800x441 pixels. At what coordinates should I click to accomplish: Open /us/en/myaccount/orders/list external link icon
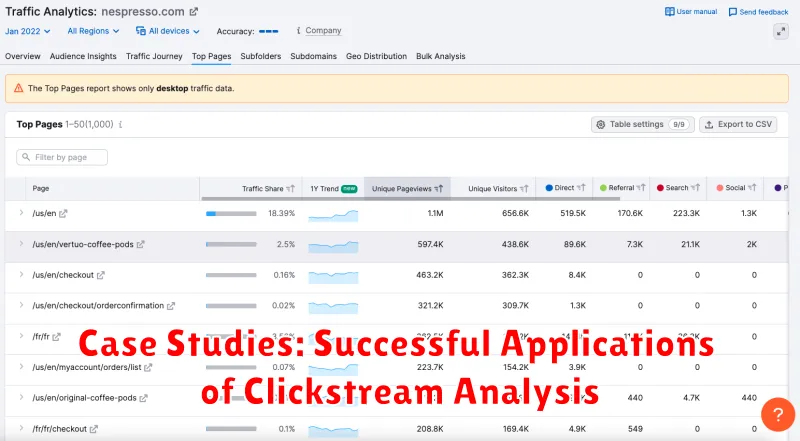(x=148, y=367)
